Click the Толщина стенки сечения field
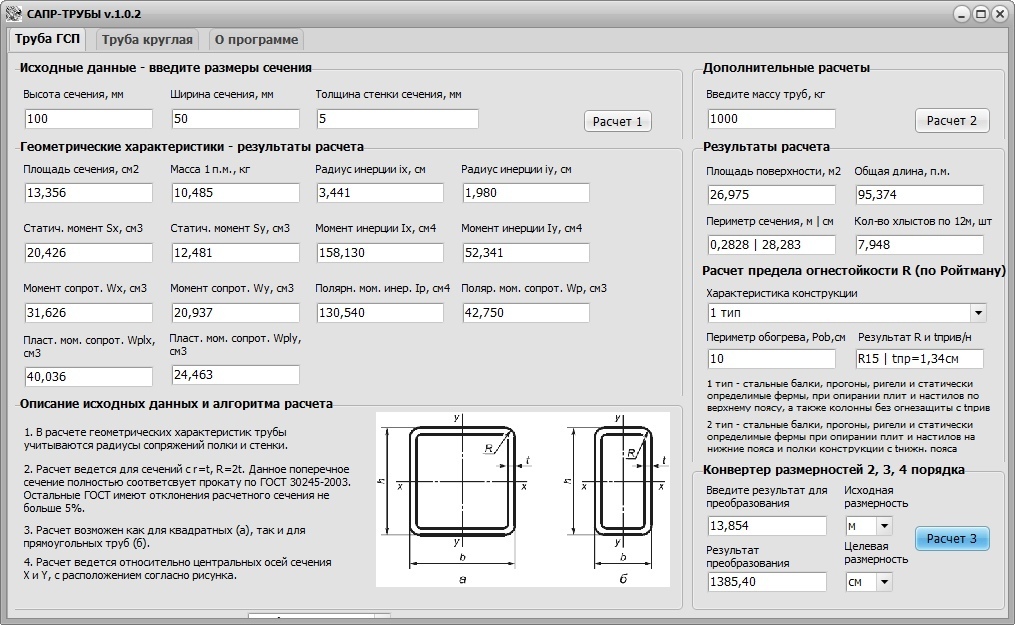1015x625 pixels. point(397,119)
